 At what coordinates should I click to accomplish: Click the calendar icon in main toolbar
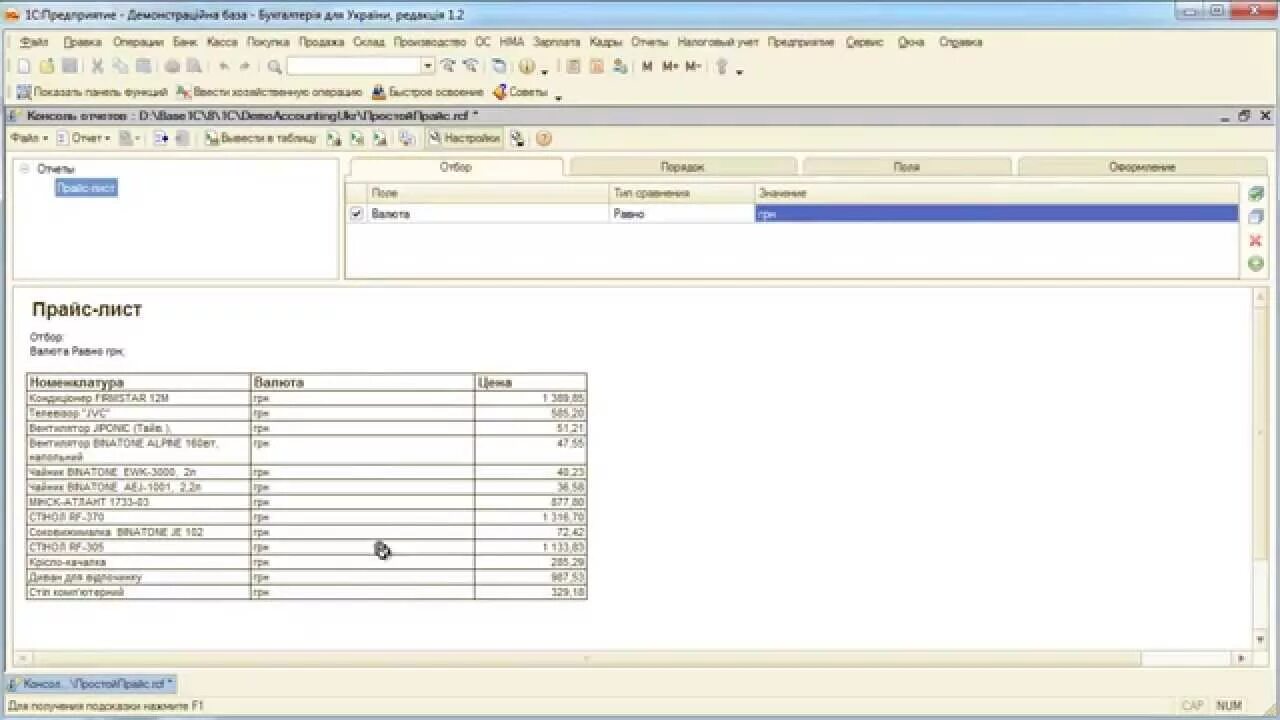coord(597,67)
